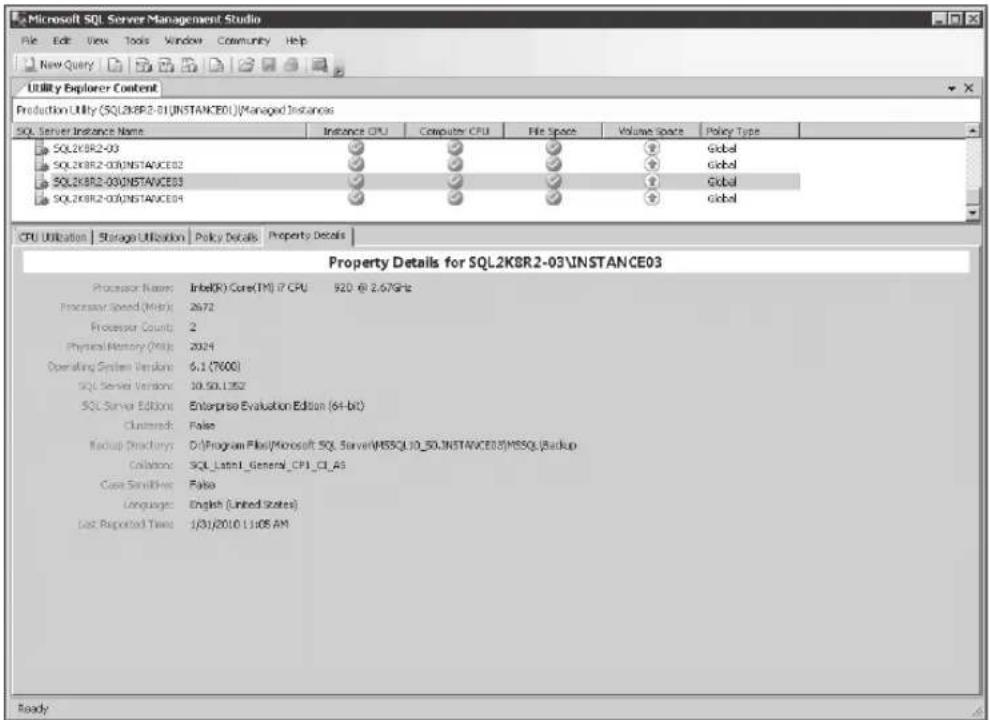
Task: Click Volume Space arrow icon for INSTANCE03
Action: pyautogui.click(x=652, y=181)
